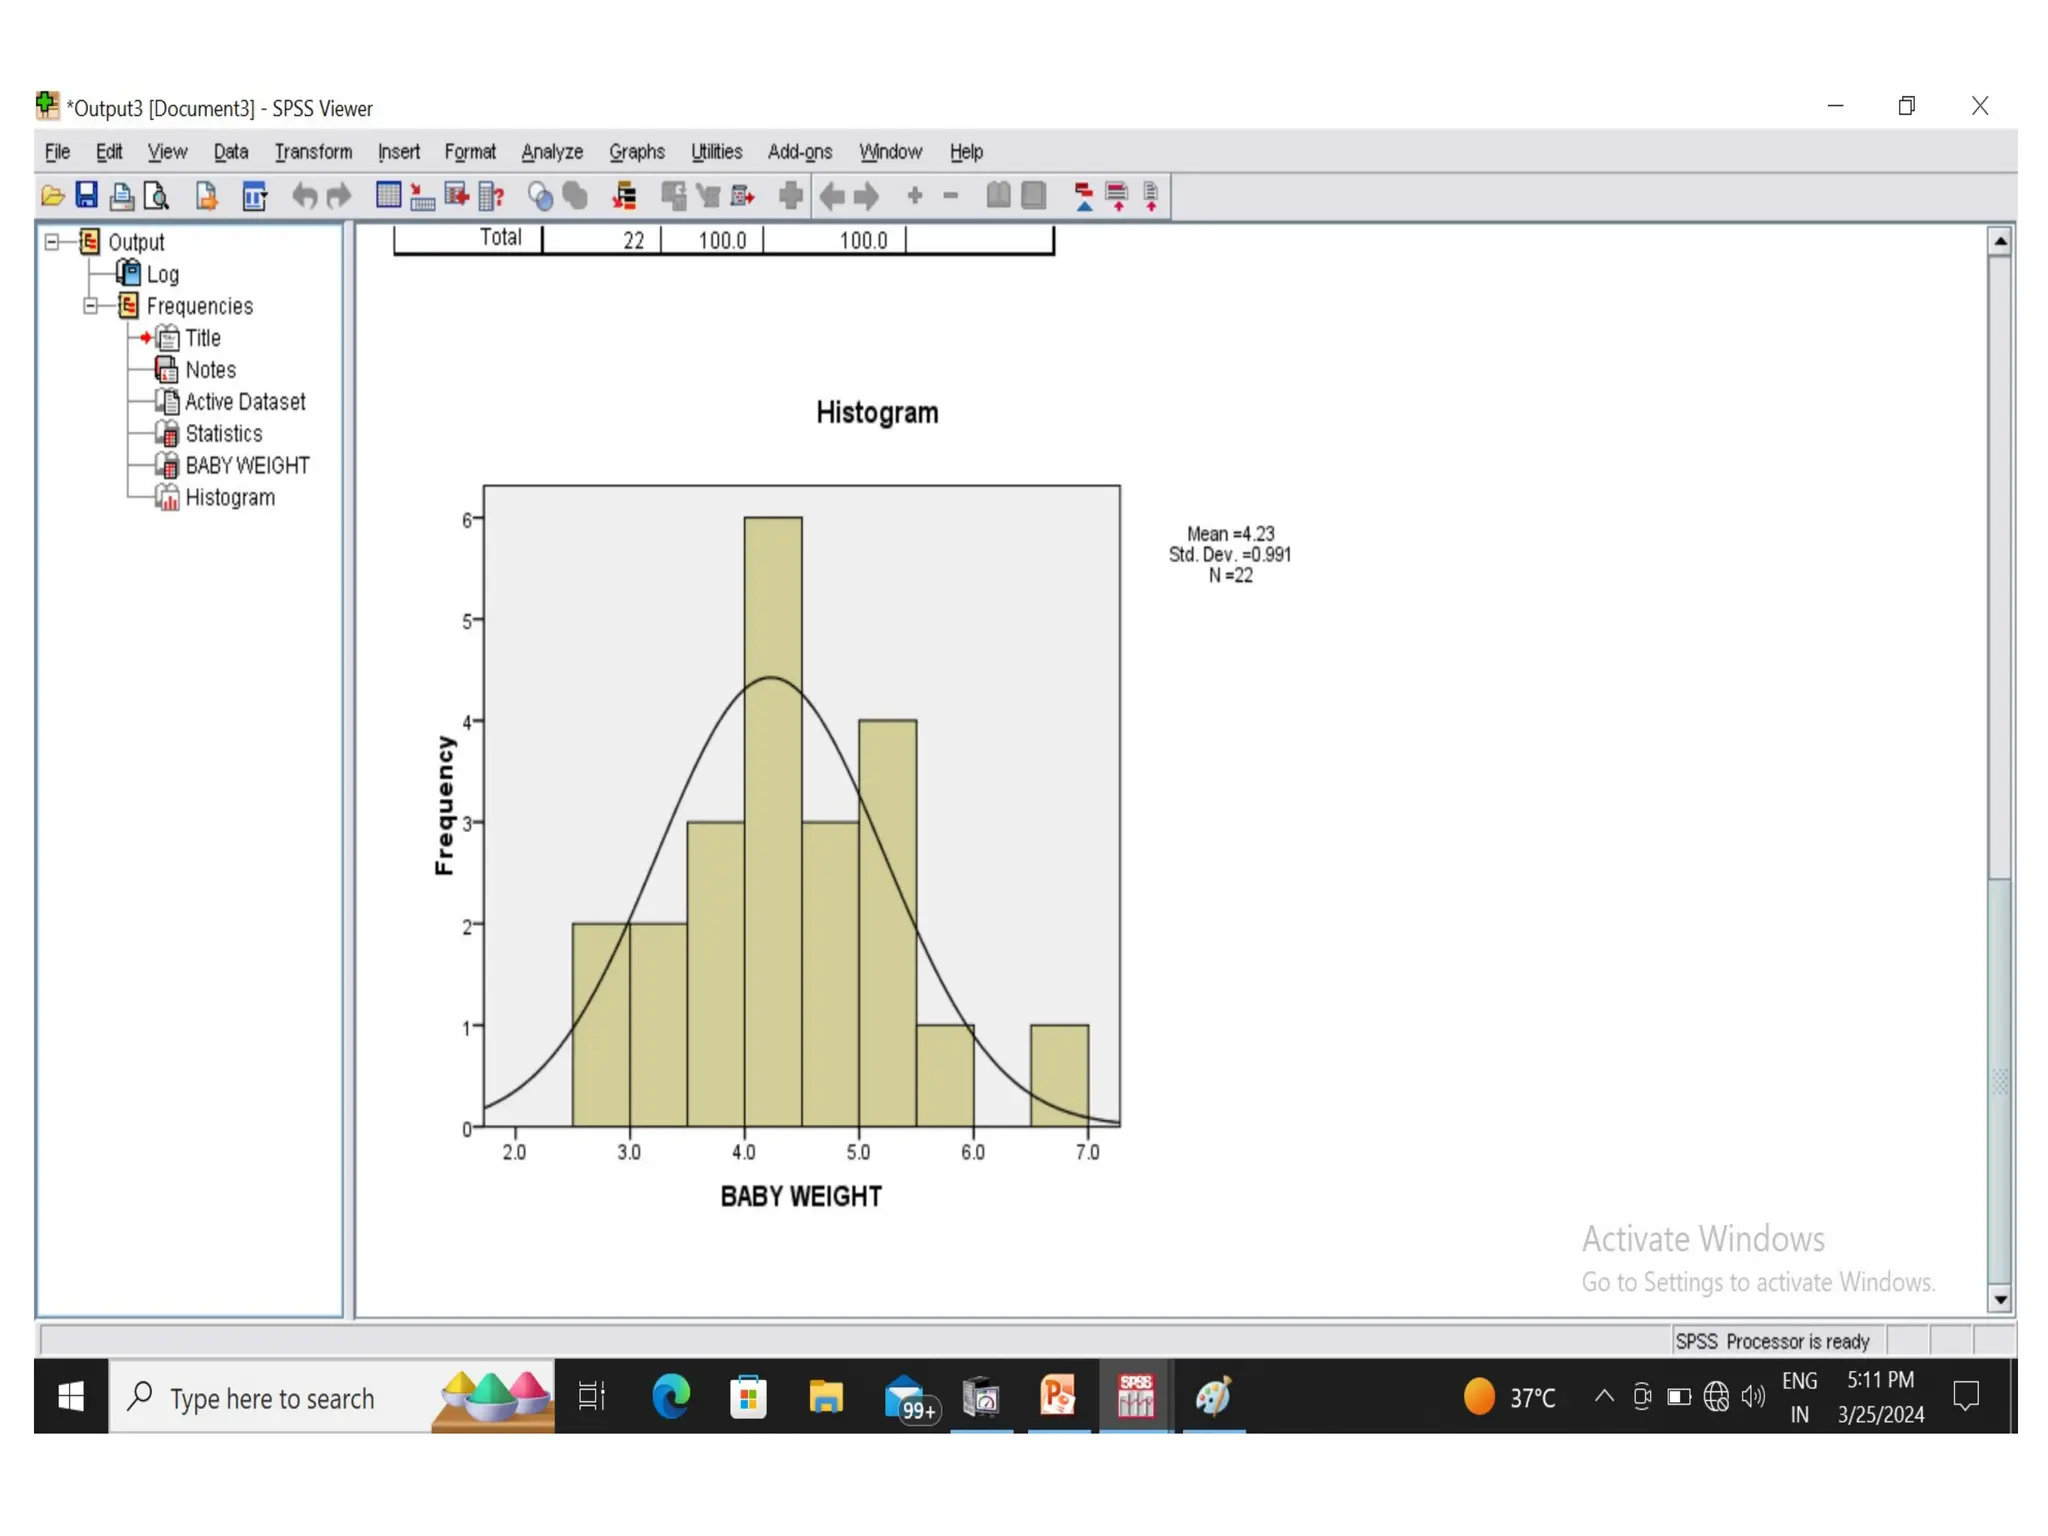This screenshot has height=1536, width=2048.
Task: Select the Statistics outline item
Action: [223, 434]
